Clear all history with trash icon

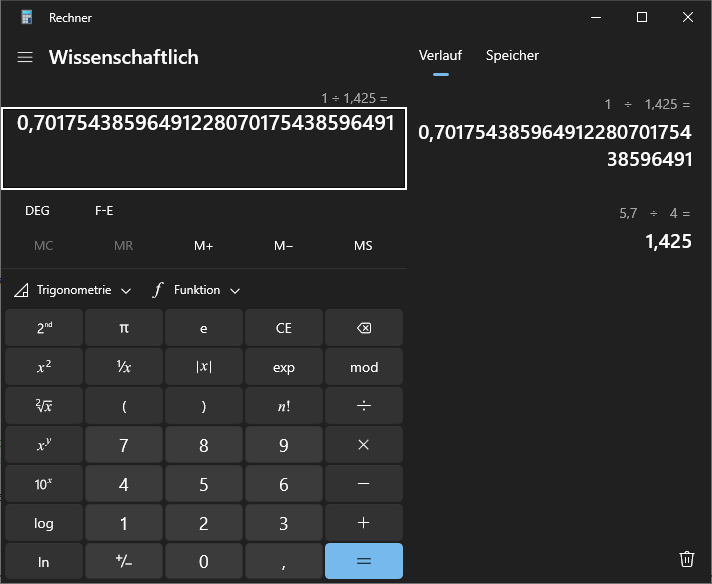686,559
